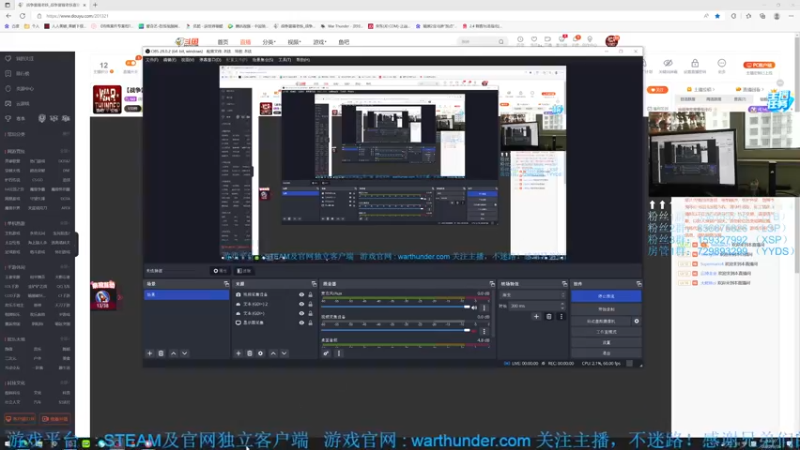
Task: Open source properties gear in Sources panel
Action: (x=261, y=353)
